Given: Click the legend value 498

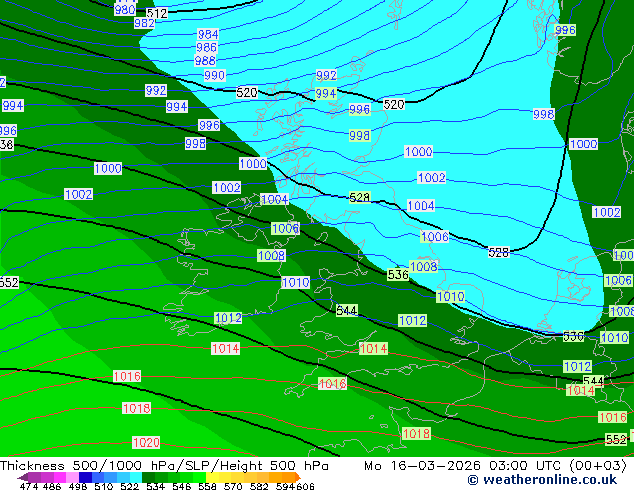Looking at the screenshot, I should 78,486.
